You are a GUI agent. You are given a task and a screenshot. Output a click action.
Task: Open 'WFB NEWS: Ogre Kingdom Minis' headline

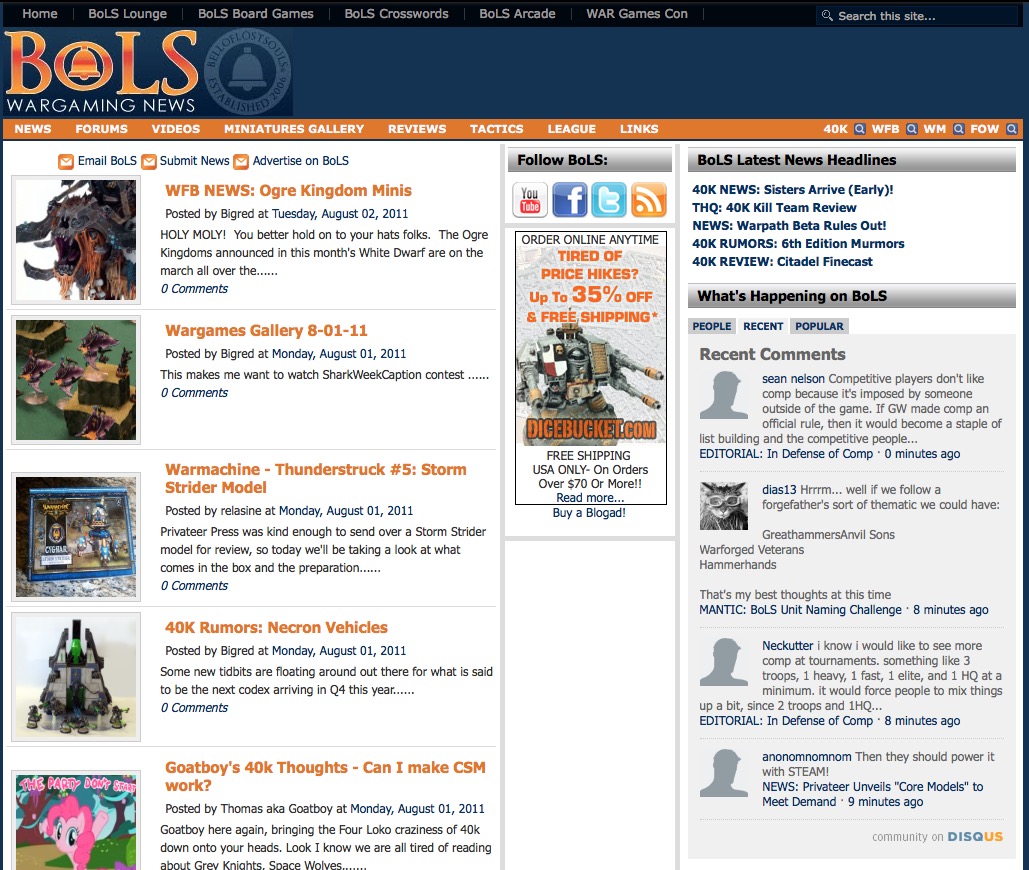[288, 191]
